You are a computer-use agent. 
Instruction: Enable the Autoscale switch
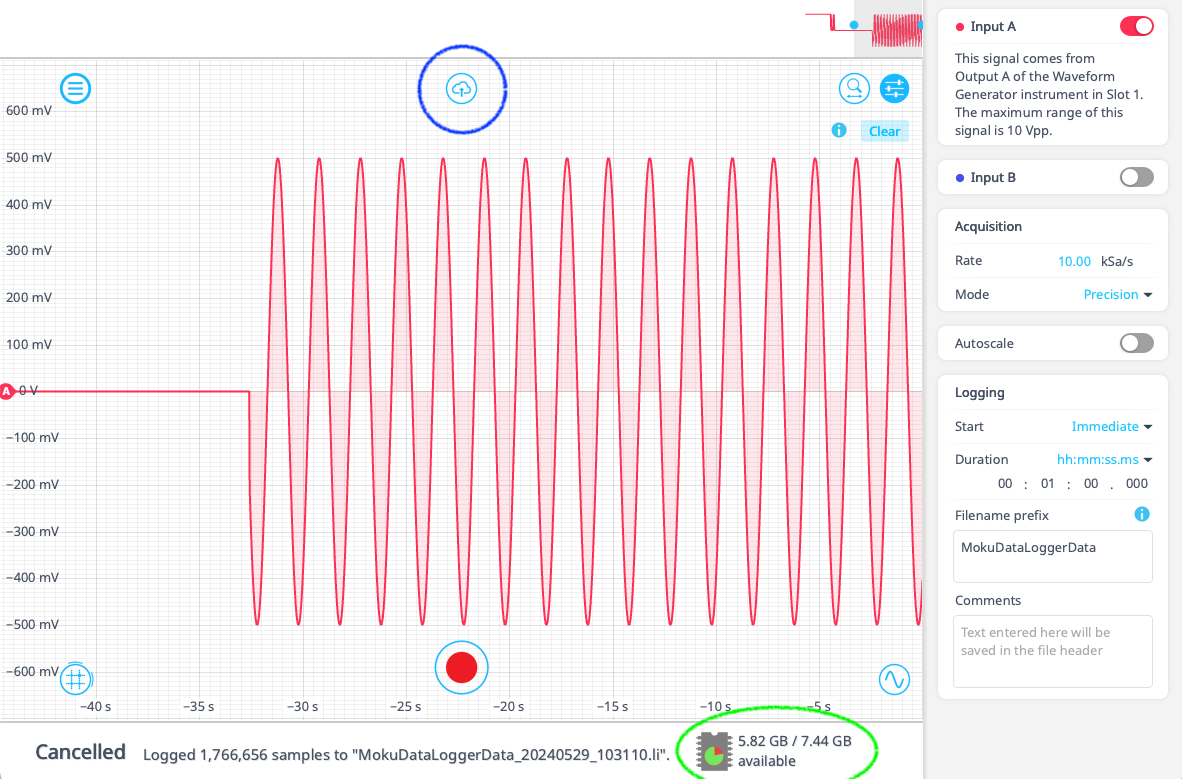1137,343
